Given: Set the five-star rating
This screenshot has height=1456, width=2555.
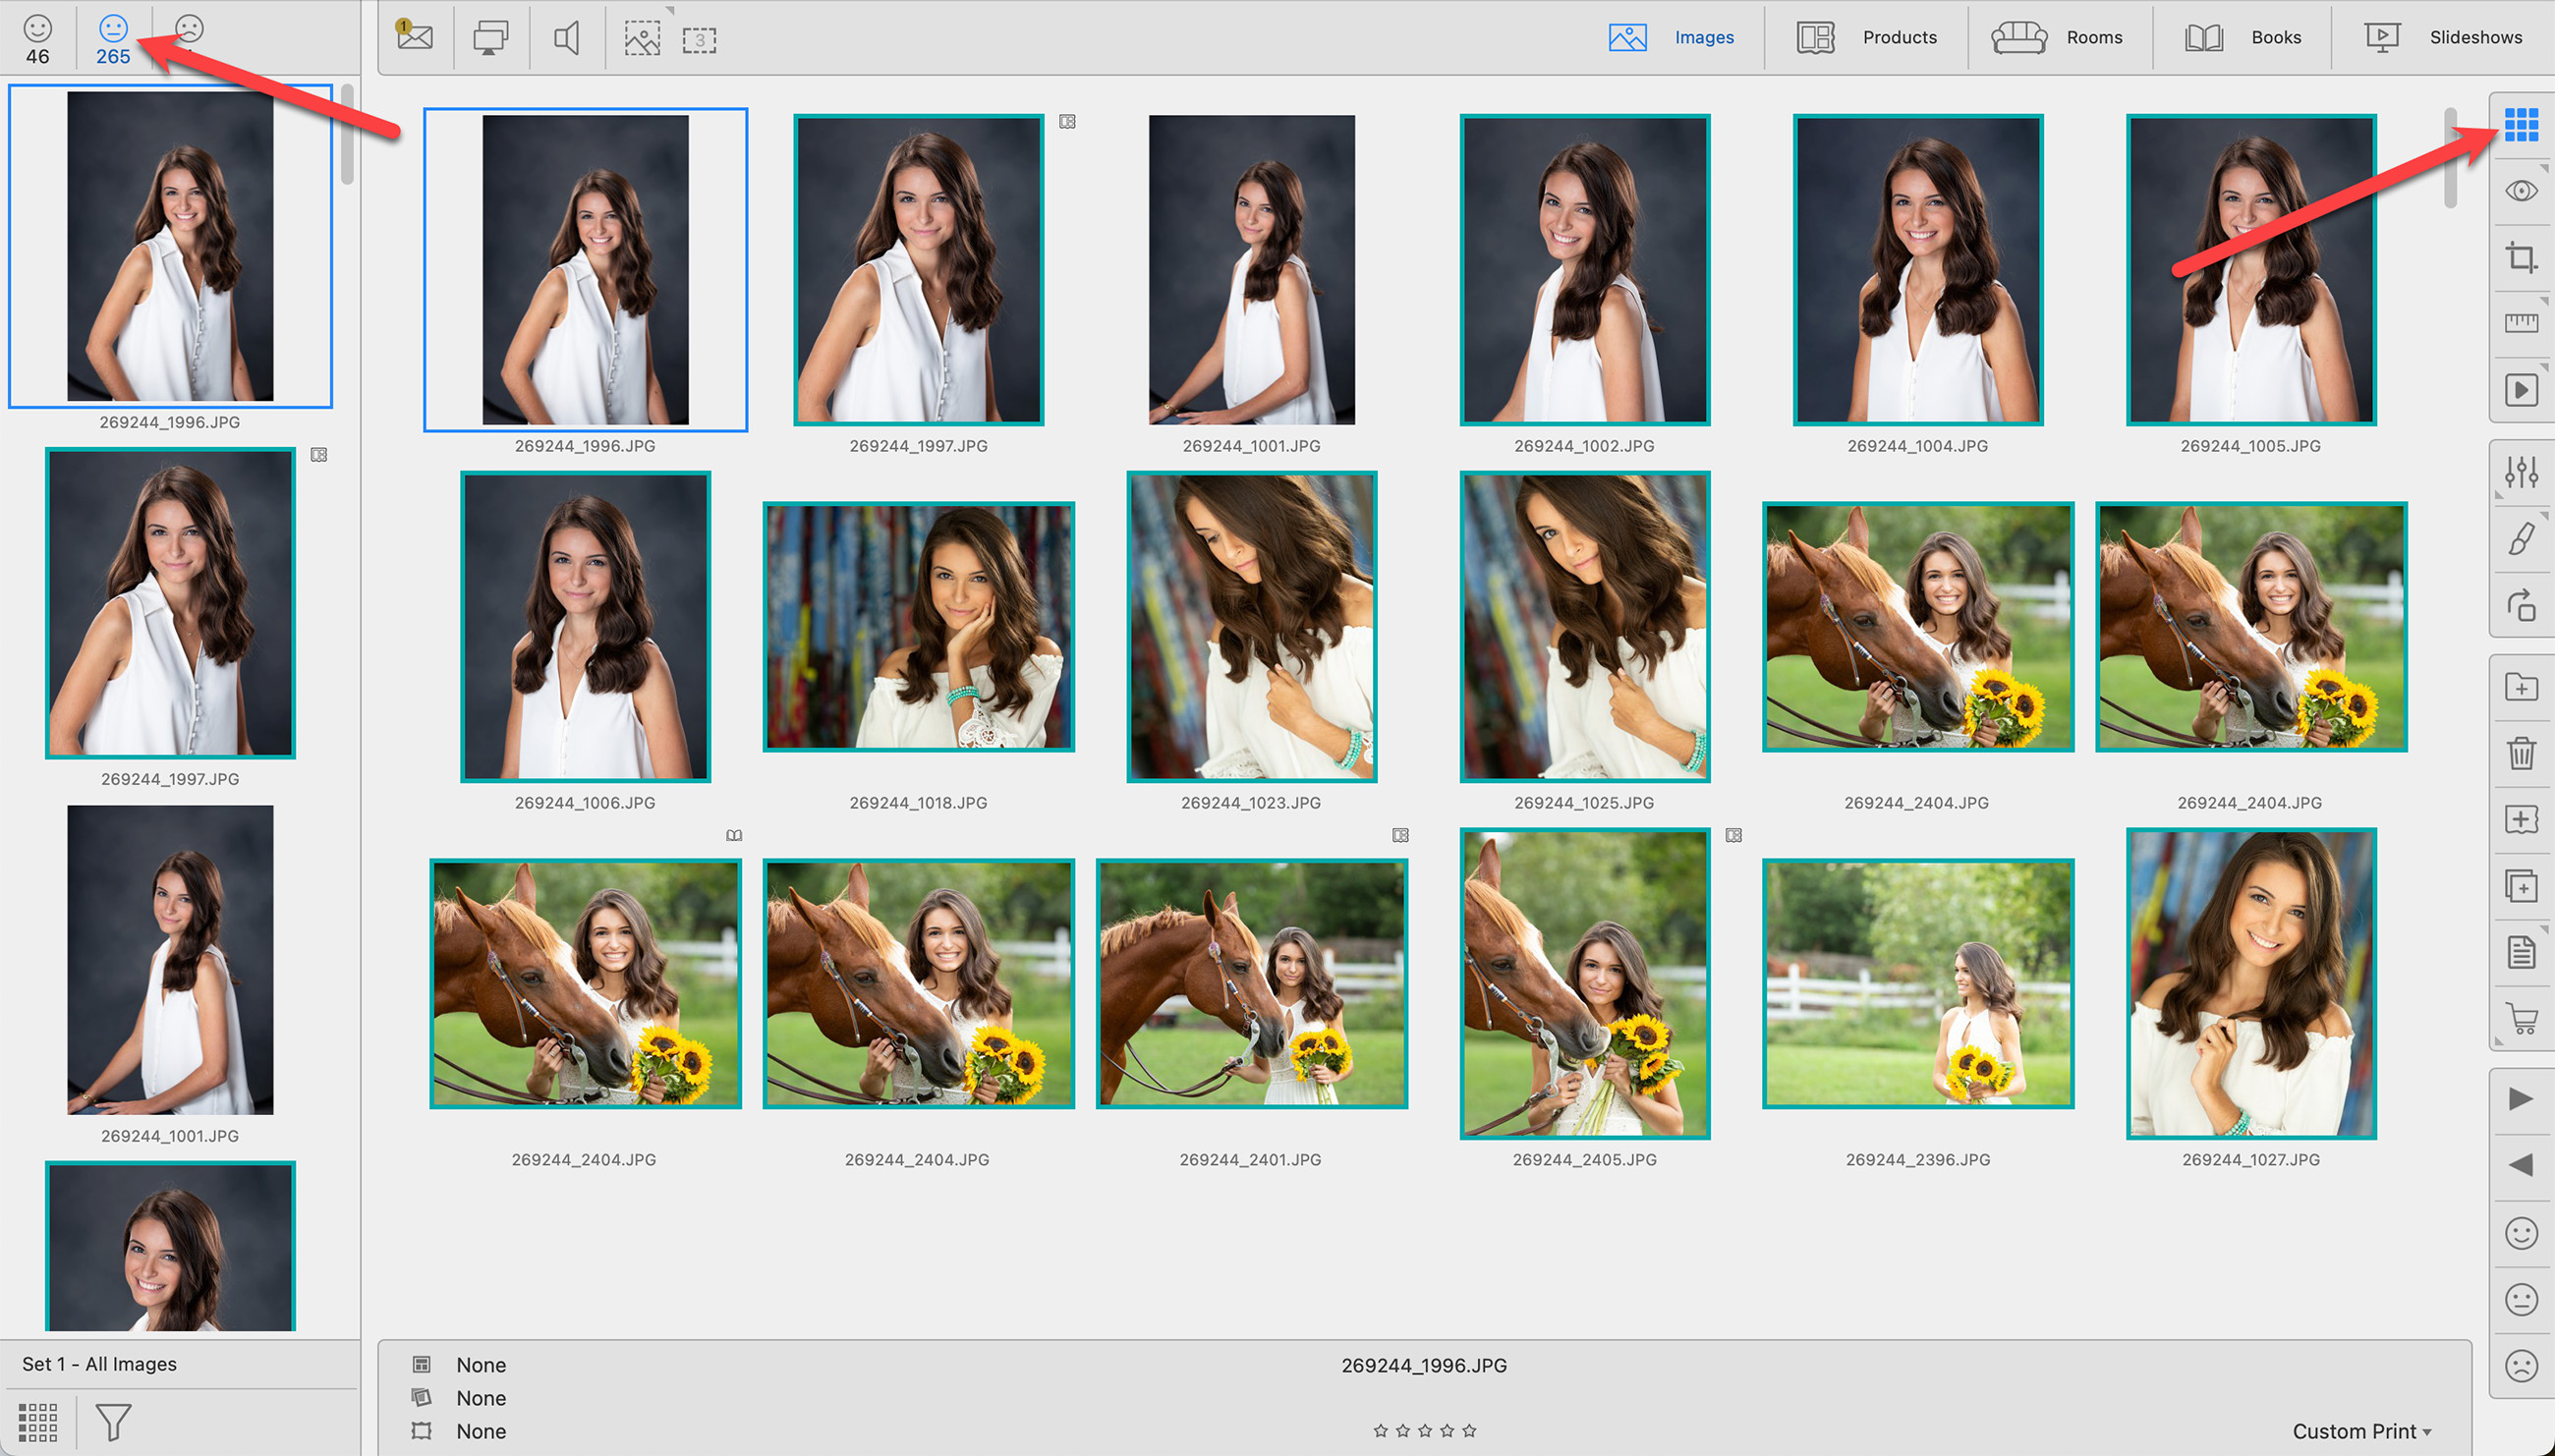Looking at the screenshot, I should 1468,1431.
